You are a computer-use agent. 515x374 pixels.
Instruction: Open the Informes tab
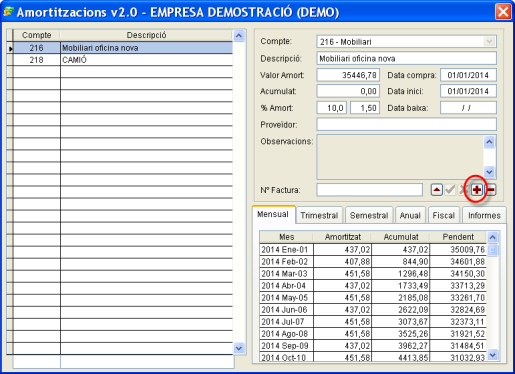click(484, 215)
